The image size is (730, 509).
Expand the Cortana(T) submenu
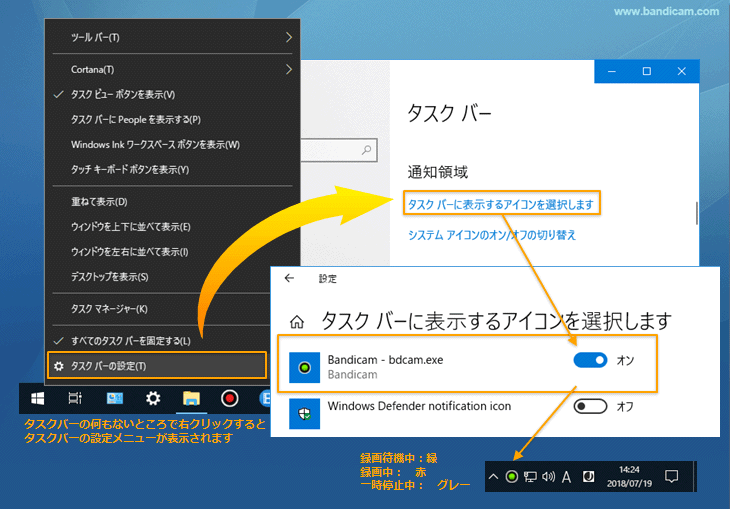(172, 69)
